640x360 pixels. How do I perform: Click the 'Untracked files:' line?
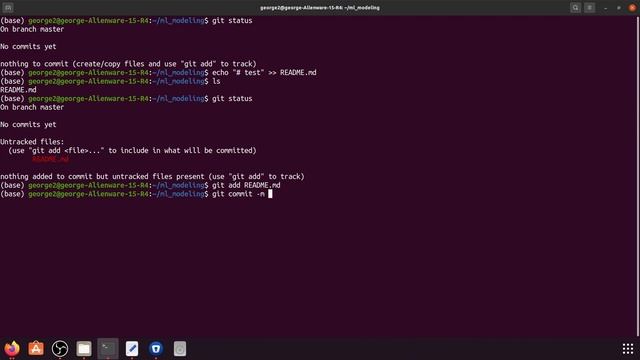click(32, 142)
